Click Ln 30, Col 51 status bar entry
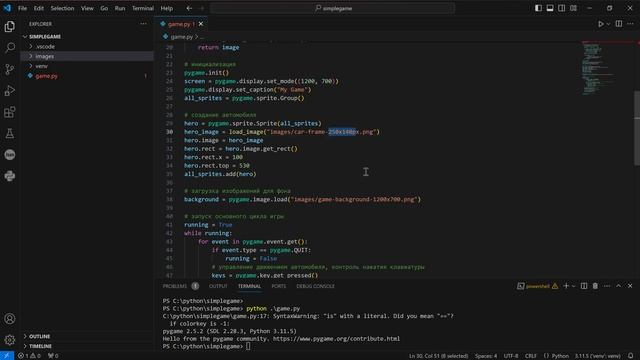 click(x=438, y=356)
